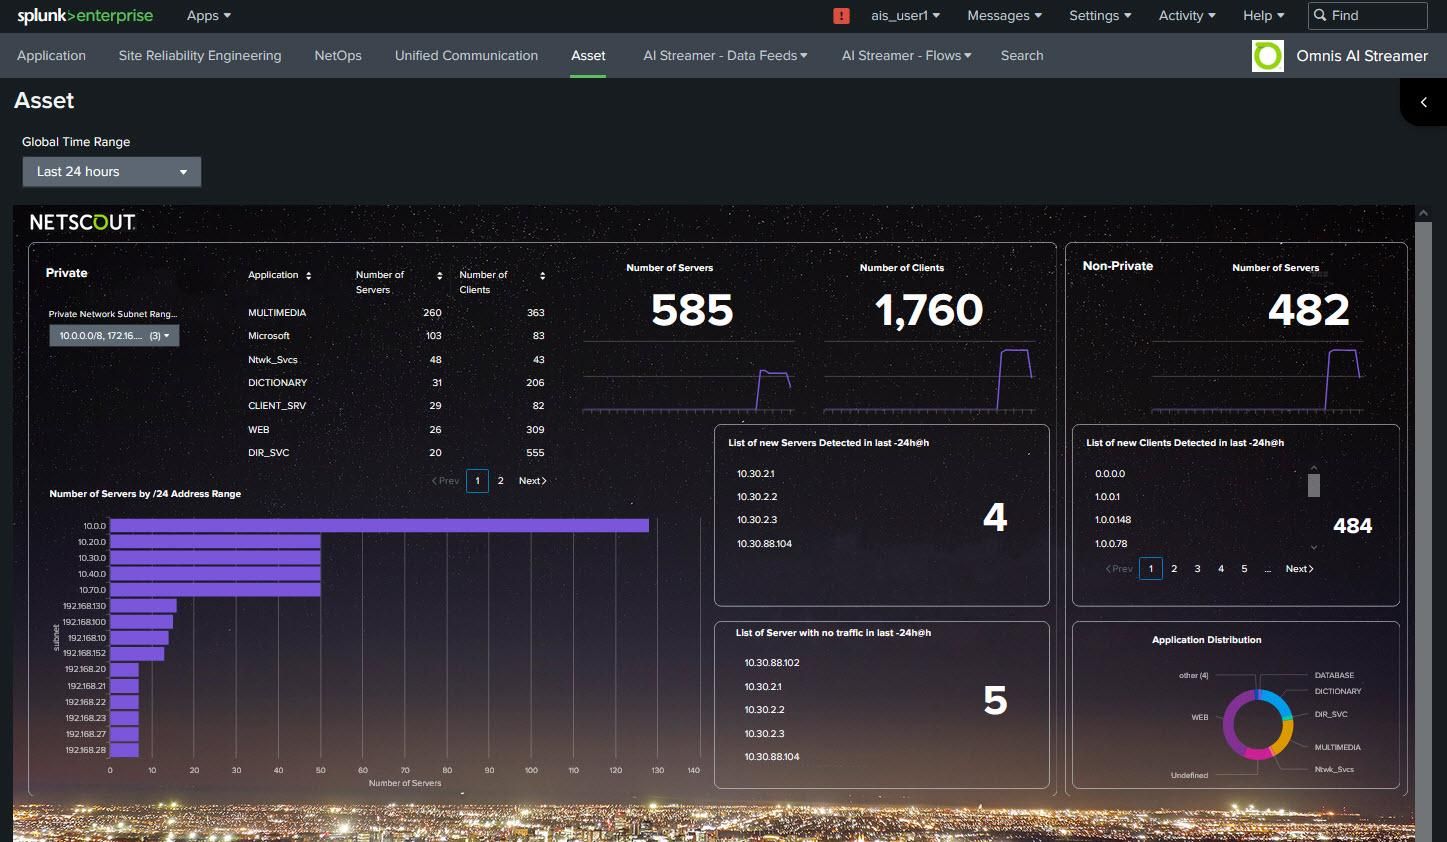
Task: Click the NETSCOUT logo on the dashboard
Action: (x=81, y=221)
